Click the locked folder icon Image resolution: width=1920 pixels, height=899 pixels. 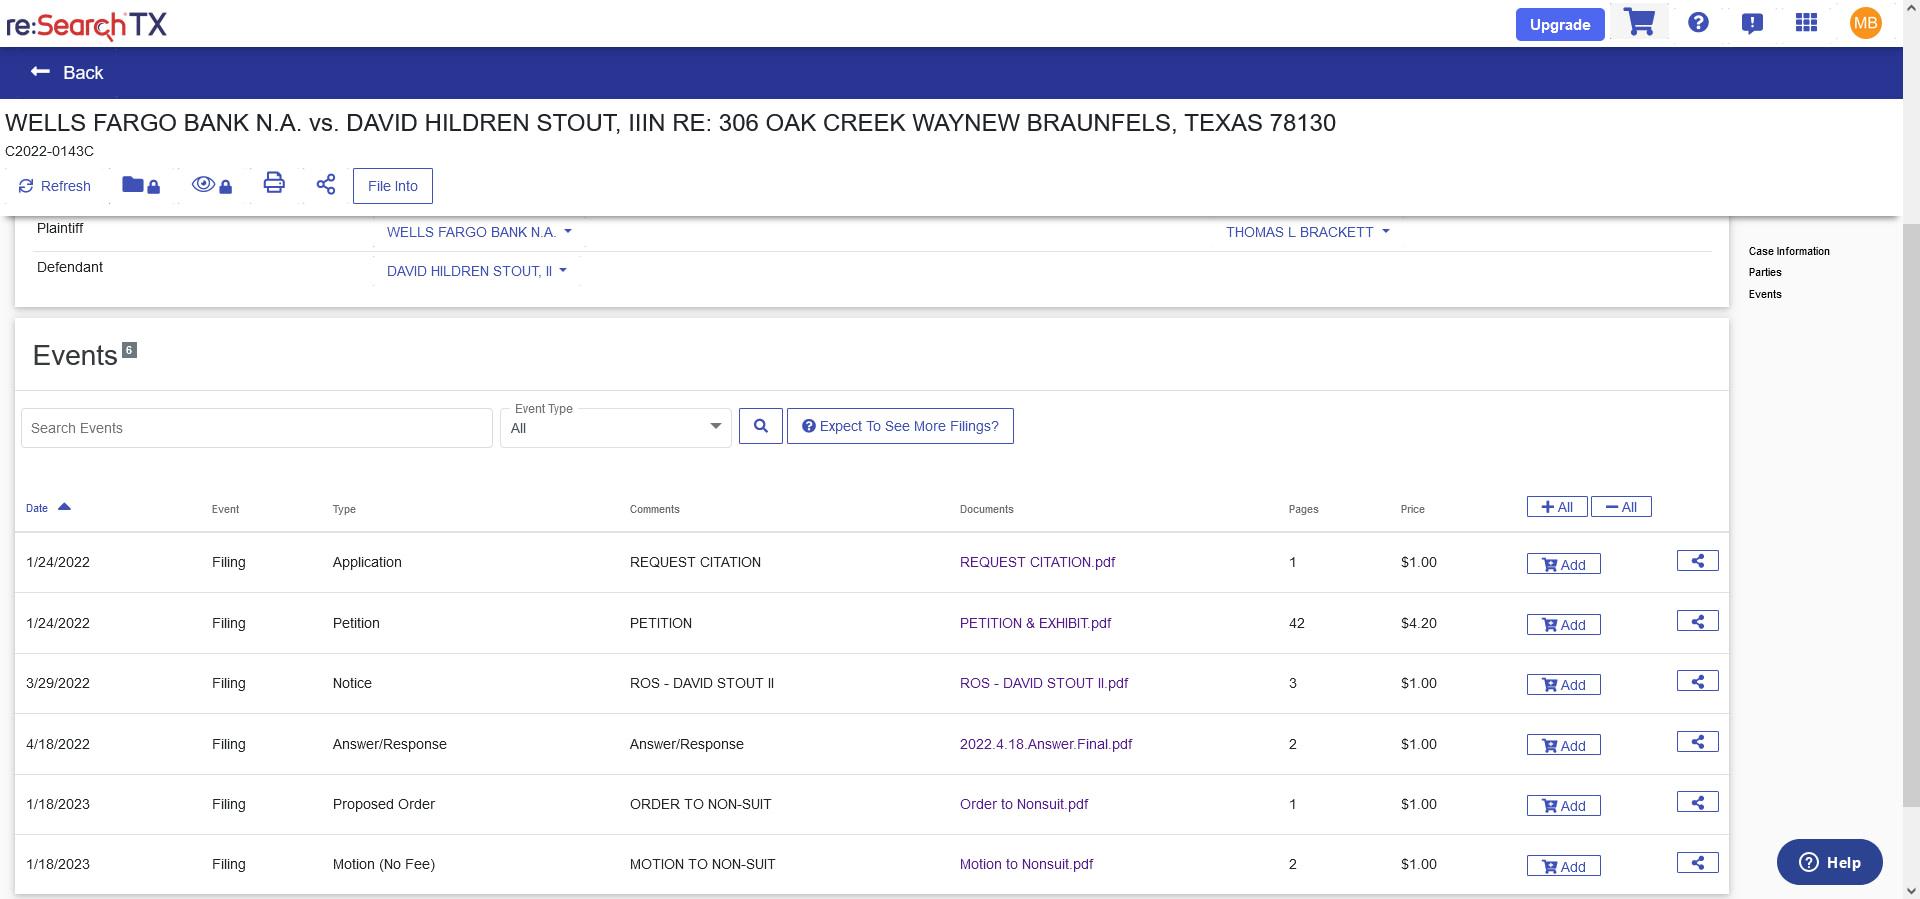coord(141,185)
